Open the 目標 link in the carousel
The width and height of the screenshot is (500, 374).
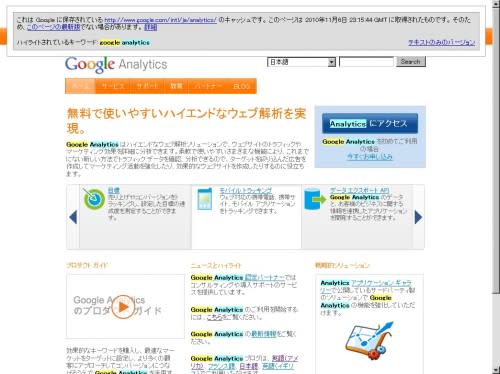(114, 190)
